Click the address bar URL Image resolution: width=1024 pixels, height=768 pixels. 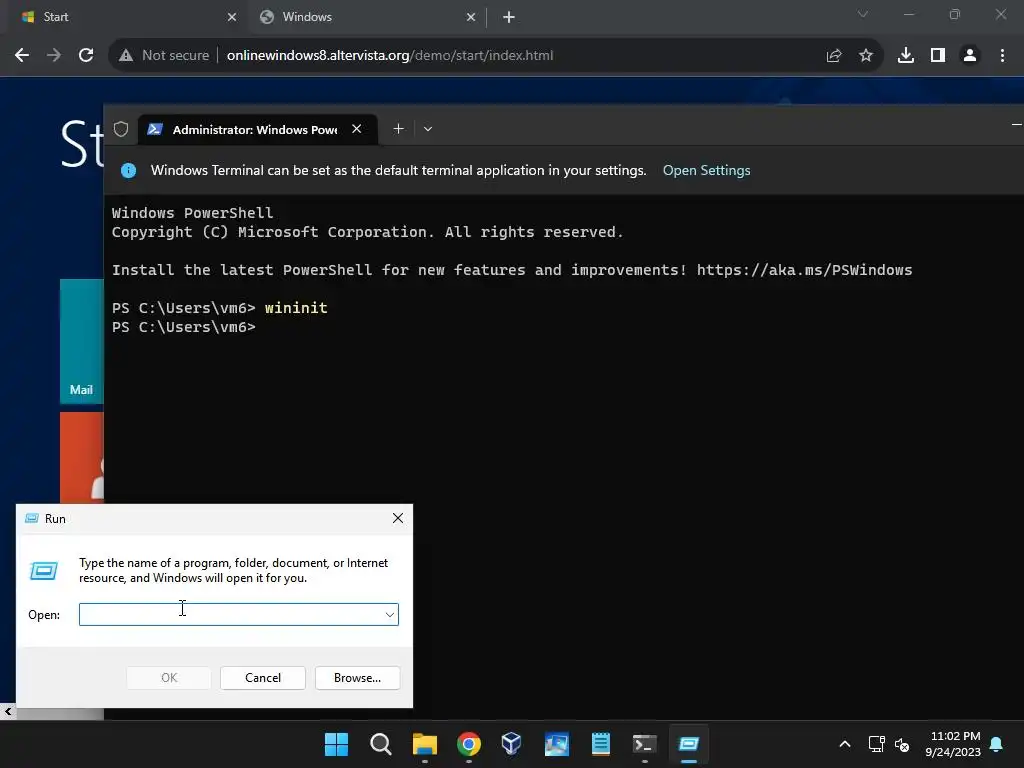[x=390, y=56]
